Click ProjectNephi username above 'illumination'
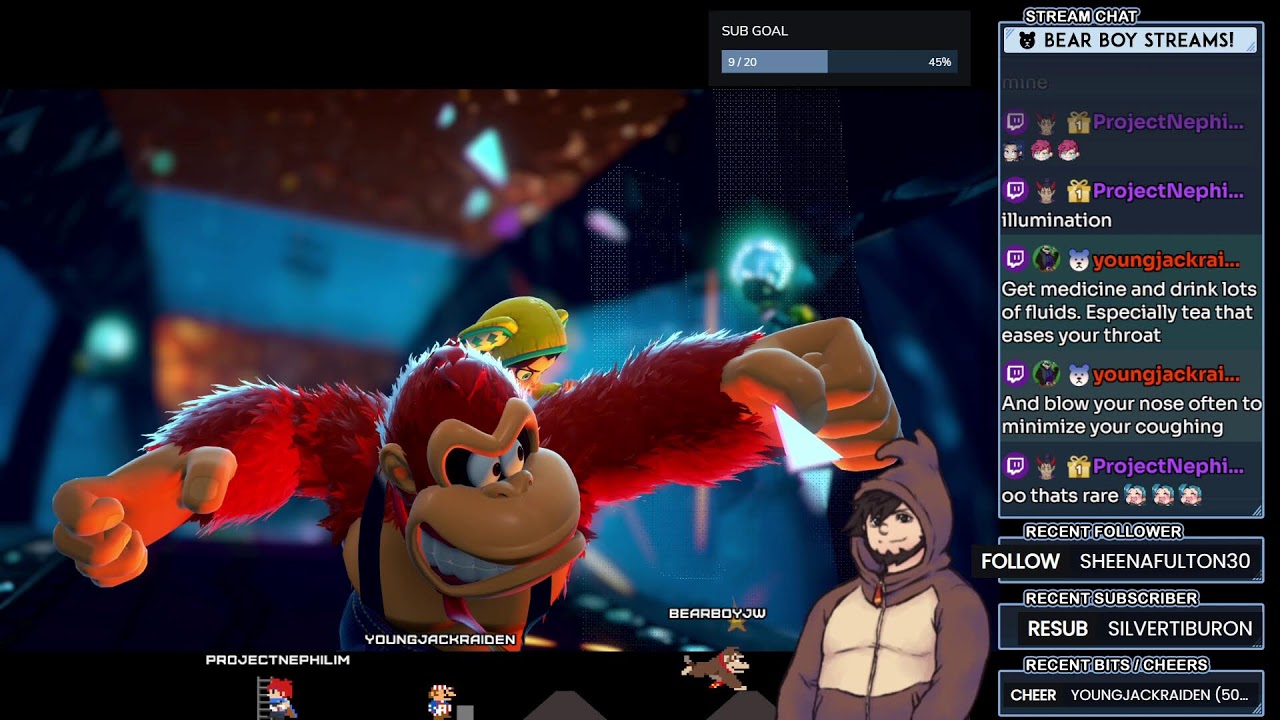The image size is (1280, 720). pyautogui.click(x=1168, y=190)
